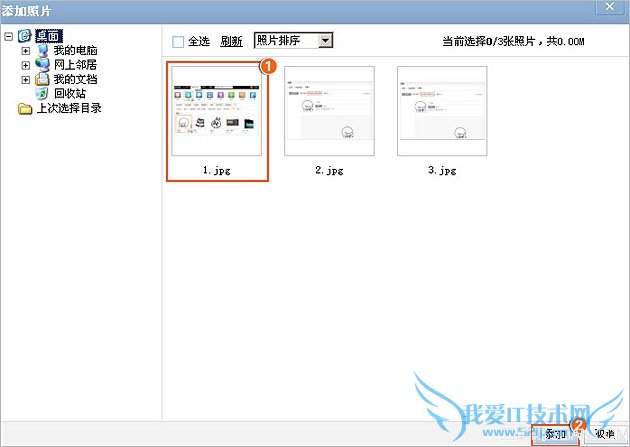Image resolution: width=630 pixels, height=447 pixels.
Task: Click the Add (添加) button
Action: 555,434
